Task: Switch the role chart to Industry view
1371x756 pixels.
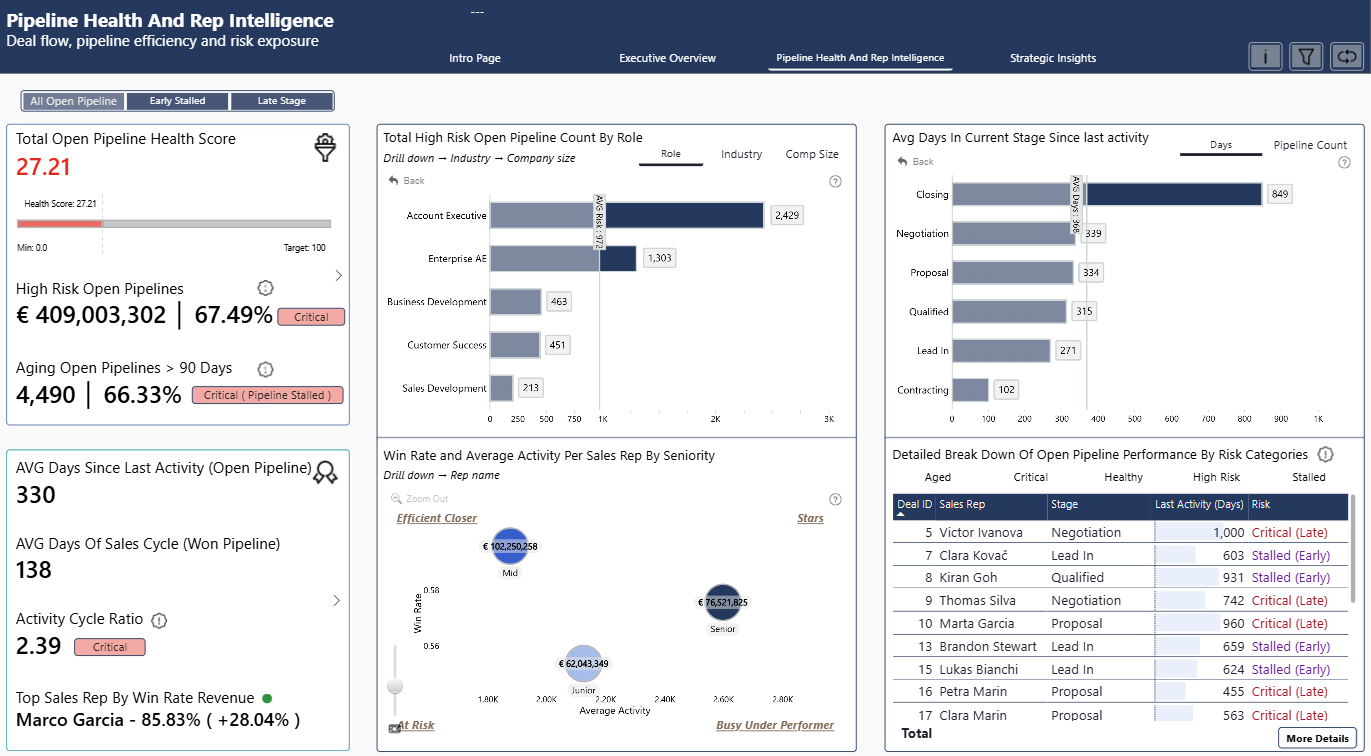Action: coord(742,154)
